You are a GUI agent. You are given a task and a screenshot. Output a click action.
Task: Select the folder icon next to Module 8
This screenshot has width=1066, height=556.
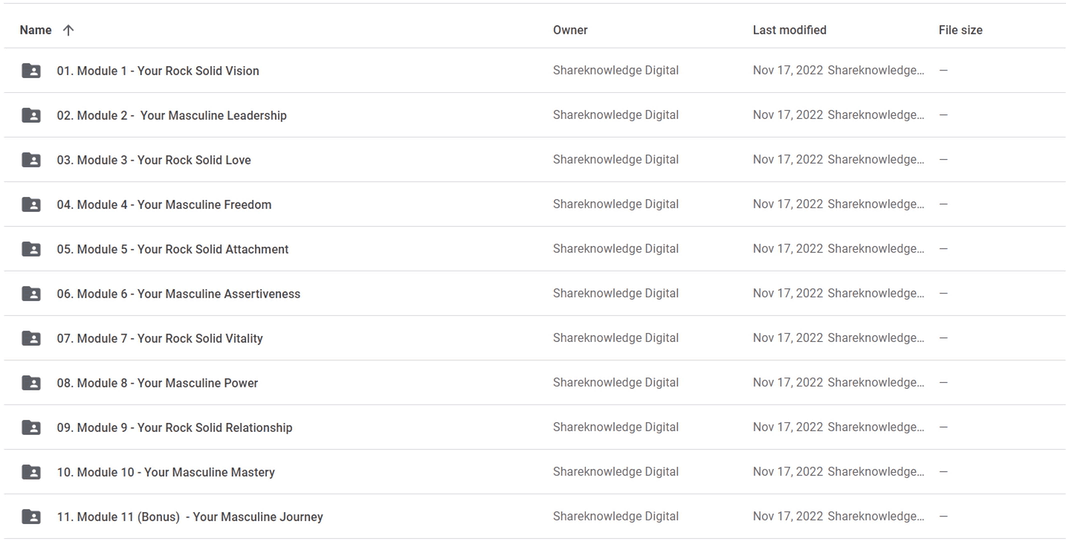click(x=31, y=383)
